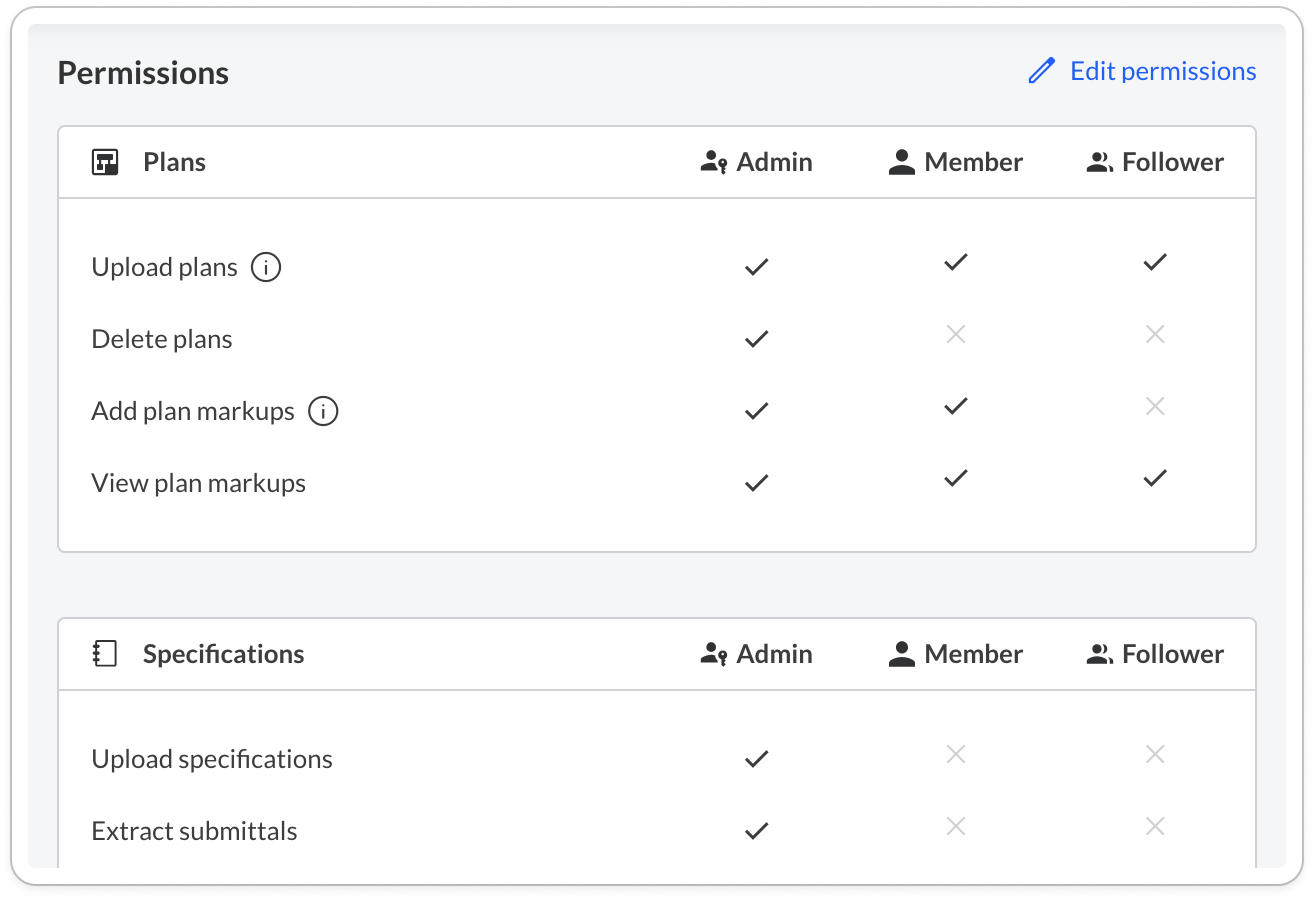The width and height of the screenshot is (1314, 900).
Task: Open the Edit permissions link
Action: point(1162,71)
